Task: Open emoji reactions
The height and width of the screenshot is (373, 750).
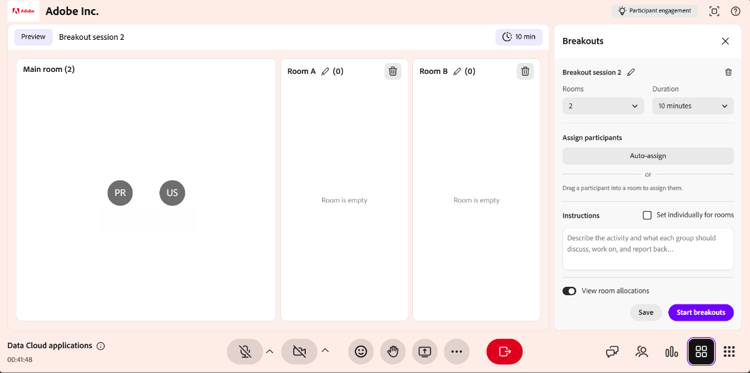Action: tap(361, 352)
